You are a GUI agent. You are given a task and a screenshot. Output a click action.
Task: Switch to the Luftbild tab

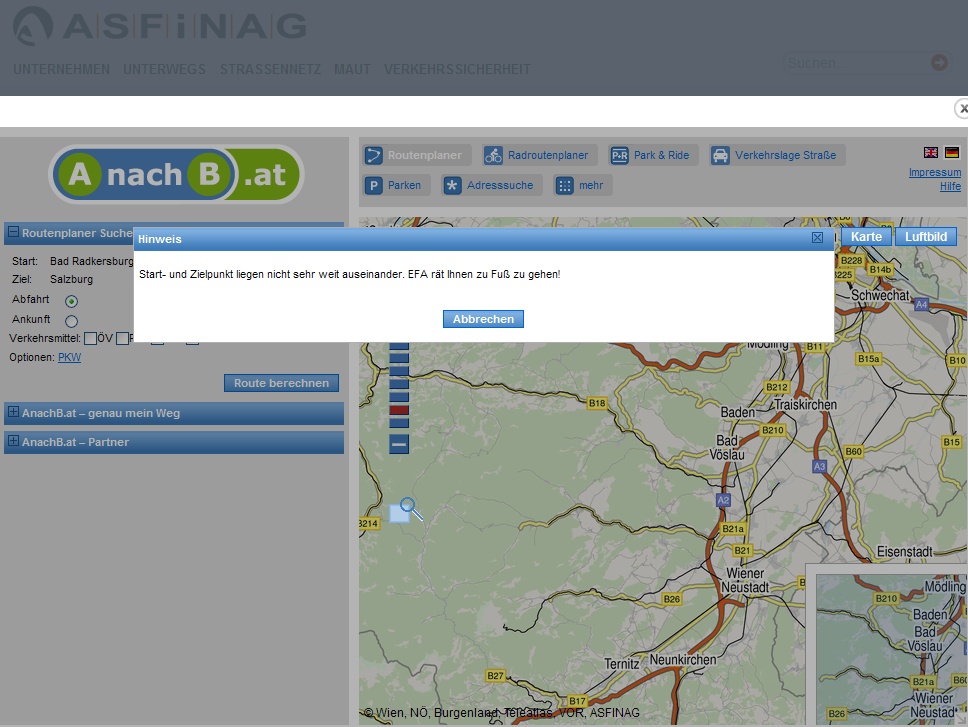[x=925, y=236]
